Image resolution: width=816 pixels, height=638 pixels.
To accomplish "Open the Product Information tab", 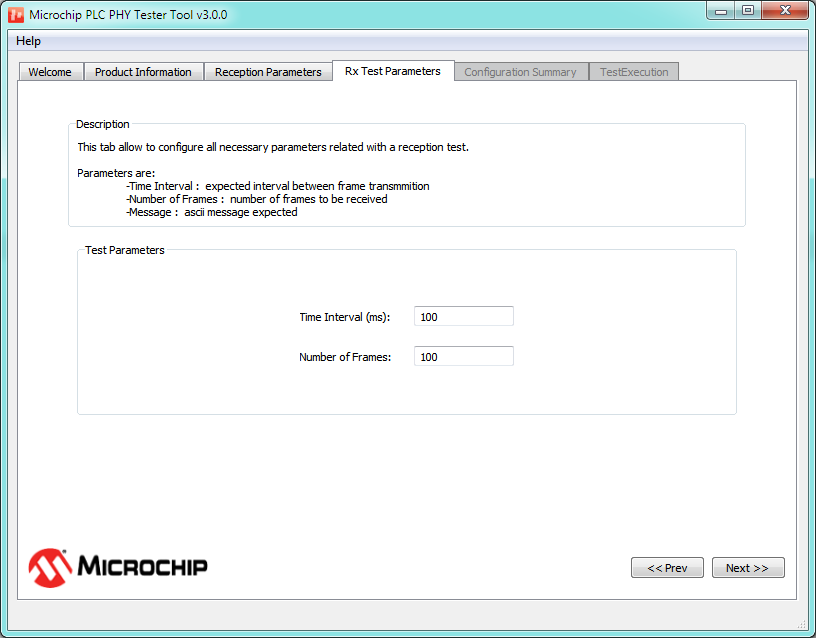I will [x=143, y=72].
